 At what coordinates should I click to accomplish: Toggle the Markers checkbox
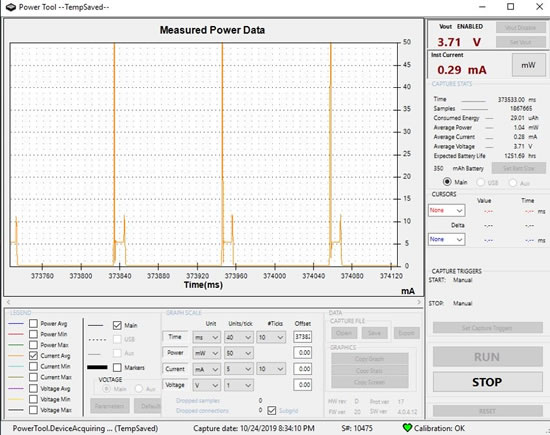(117, 368)
